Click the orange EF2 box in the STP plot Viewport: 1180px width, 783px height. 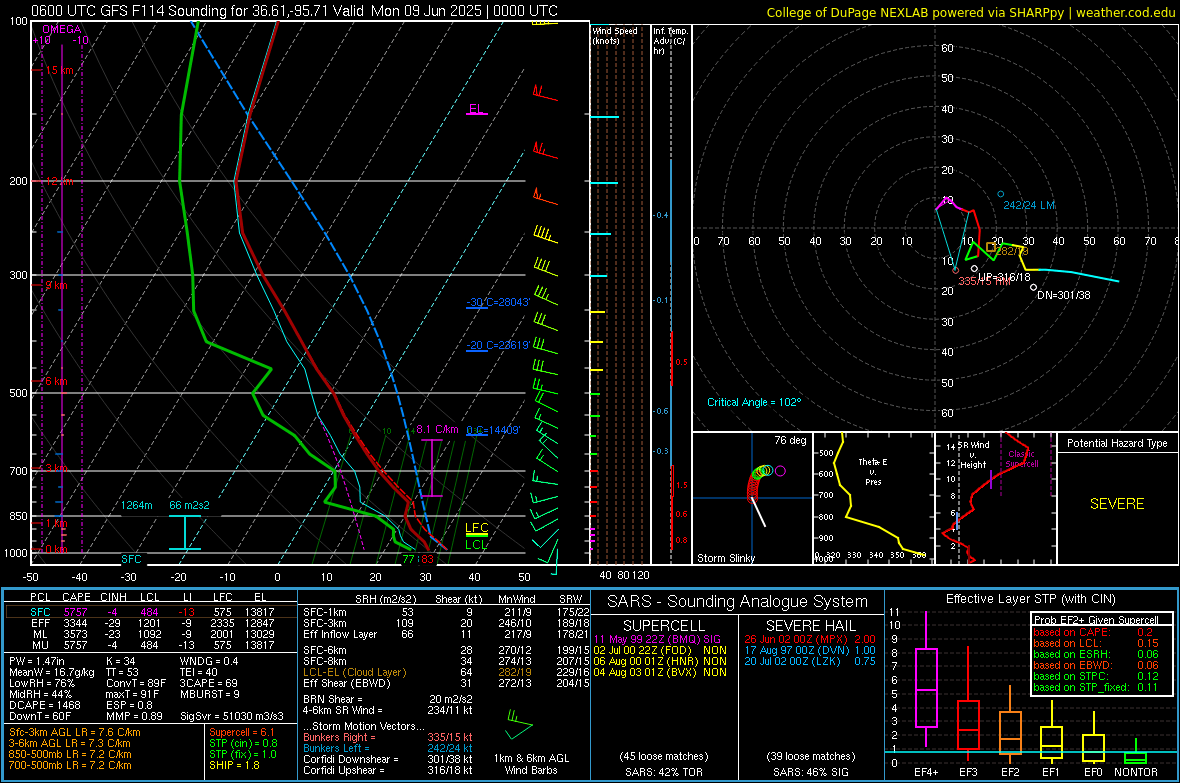tap(1010, 733)
